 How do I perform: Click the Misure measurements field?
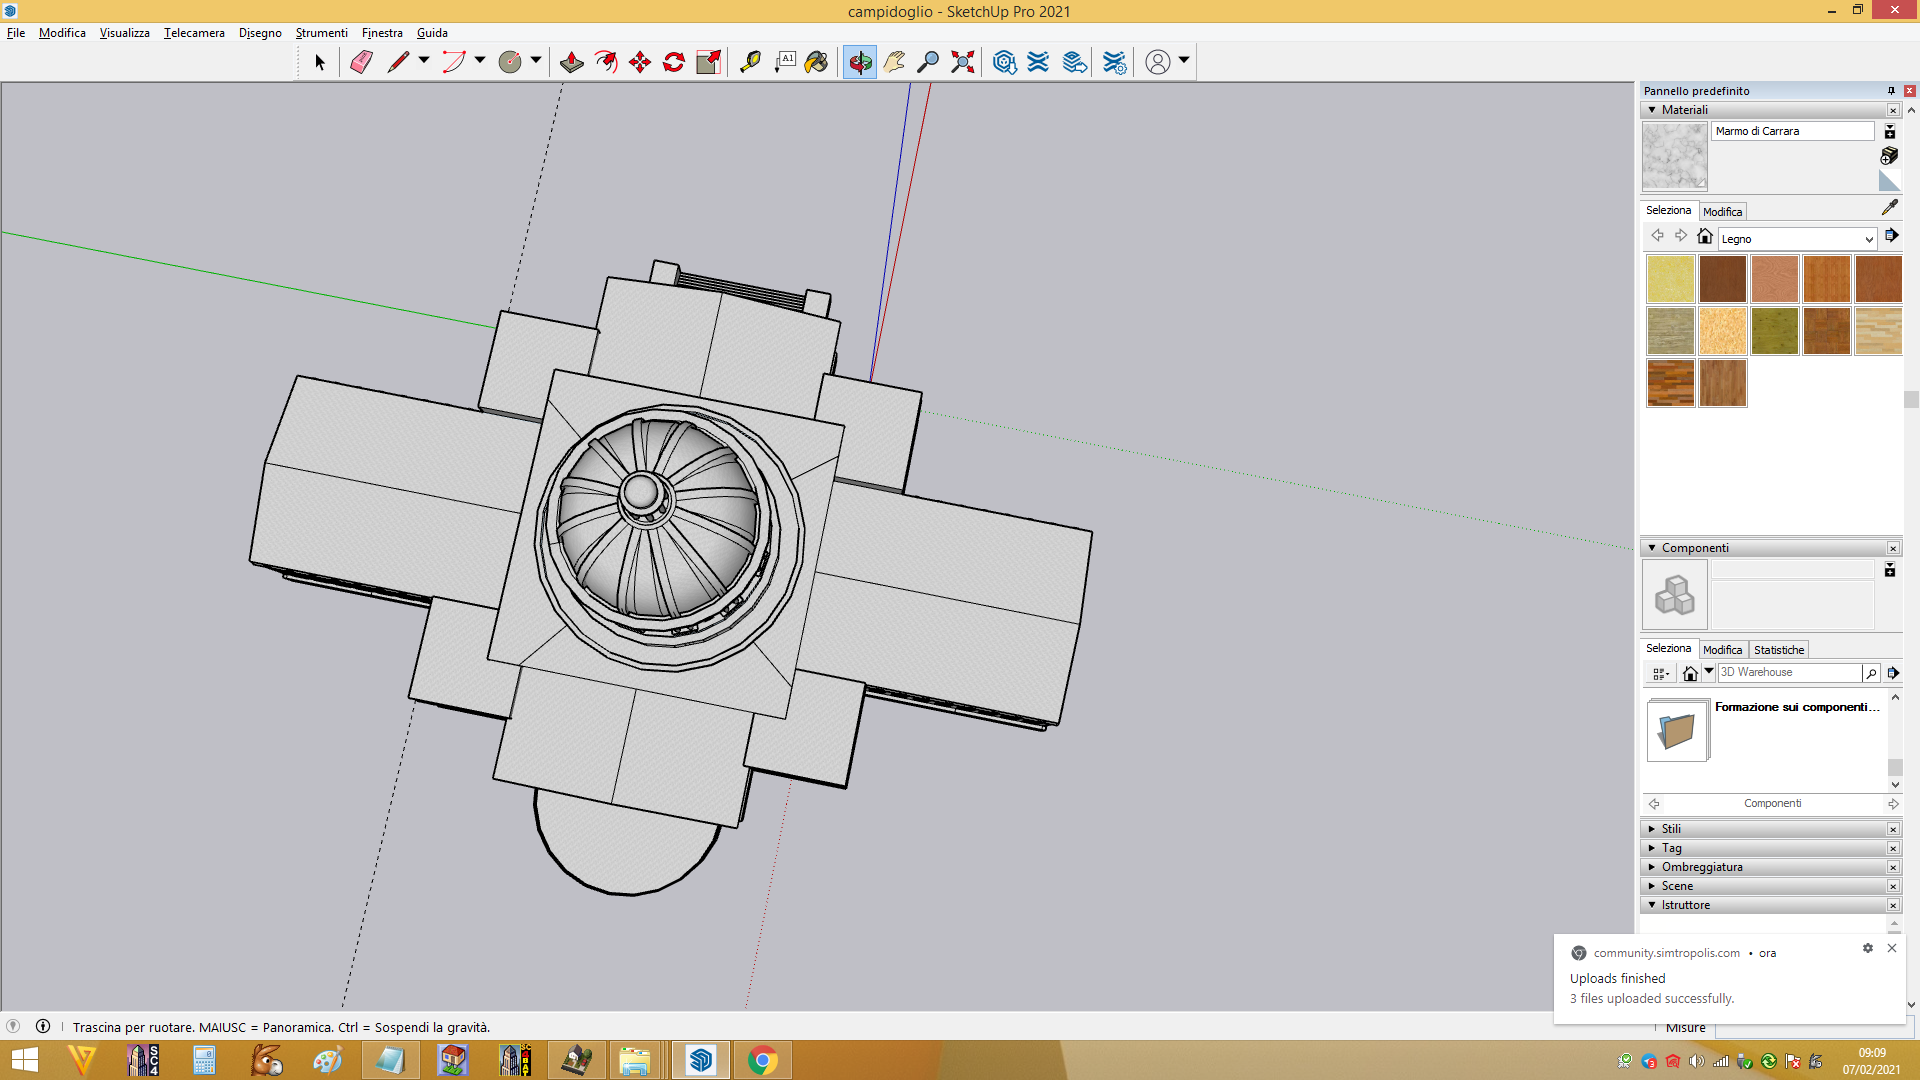(x=1813, y=1028)
